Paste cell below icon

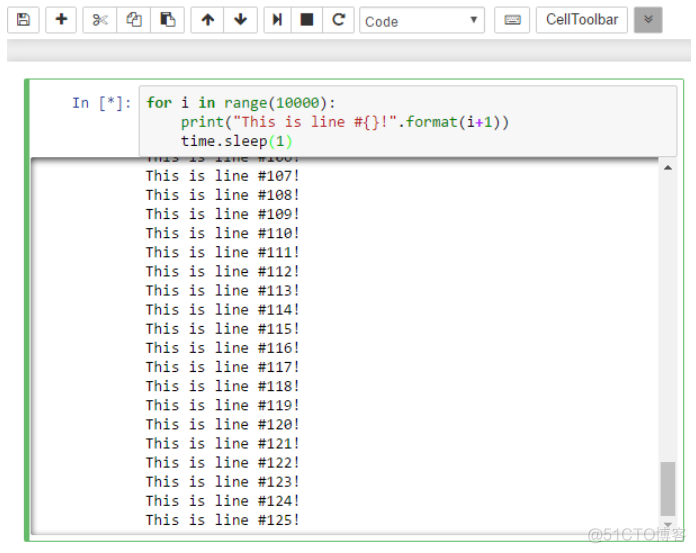[x=167, y=20]
